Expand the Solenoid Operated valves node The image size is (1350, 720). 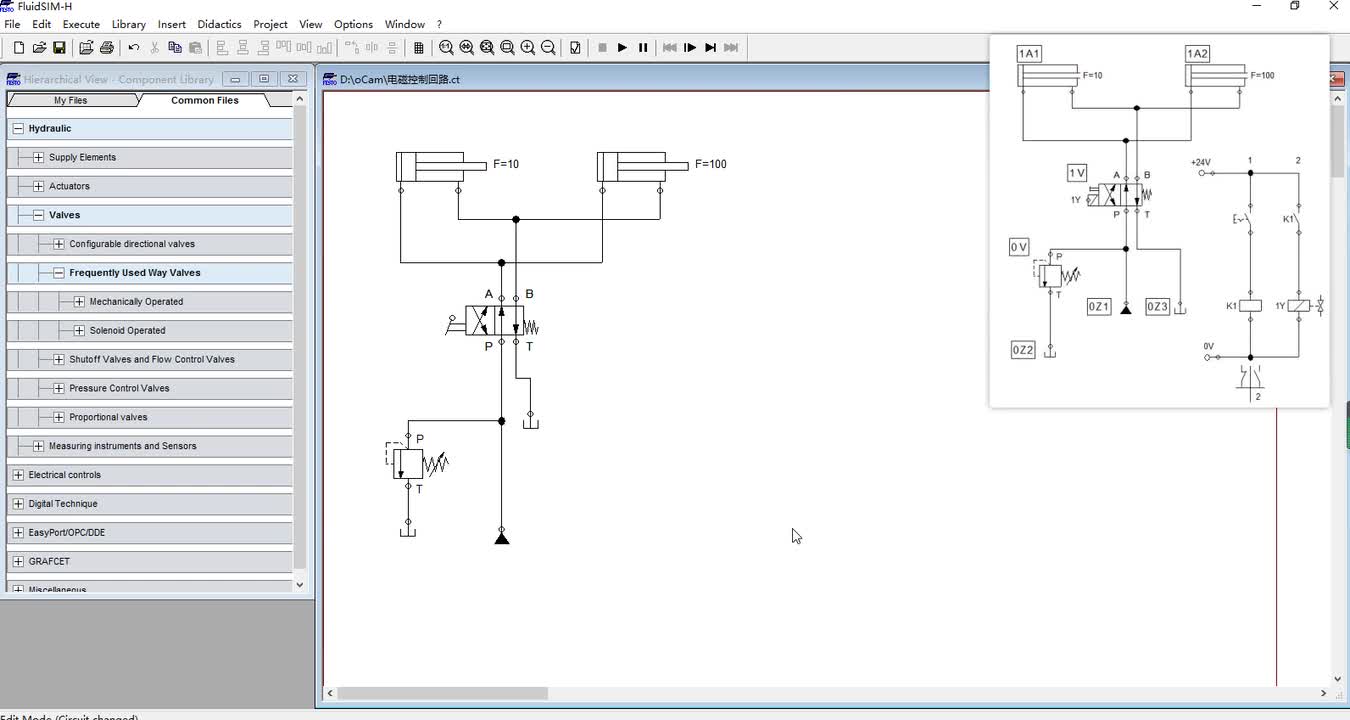[79, 330]
